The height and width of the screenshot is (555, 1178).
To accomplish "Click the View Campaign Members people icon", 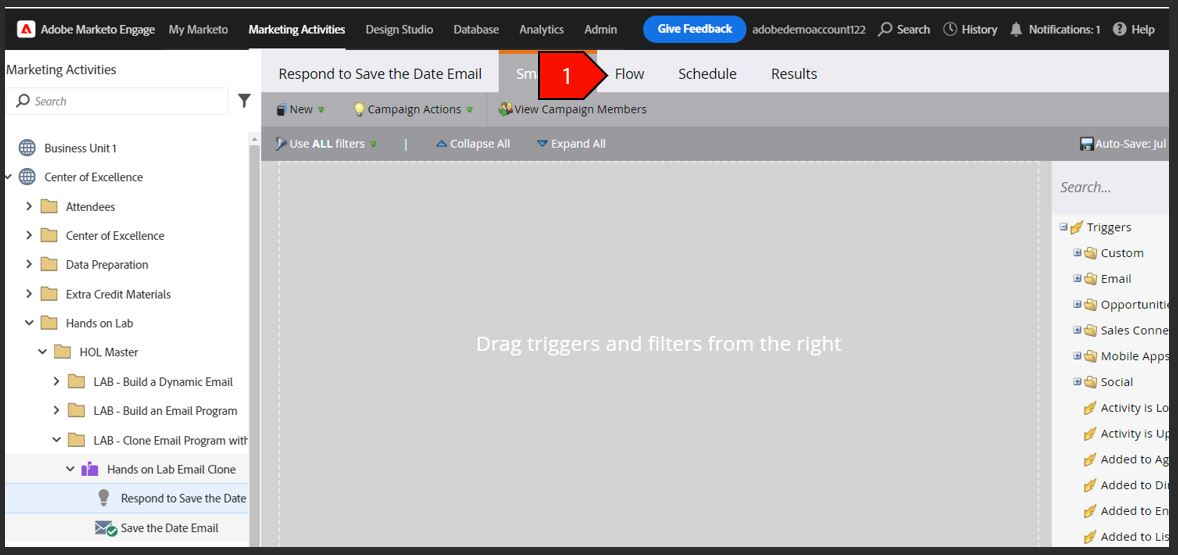I will point(506,109).
